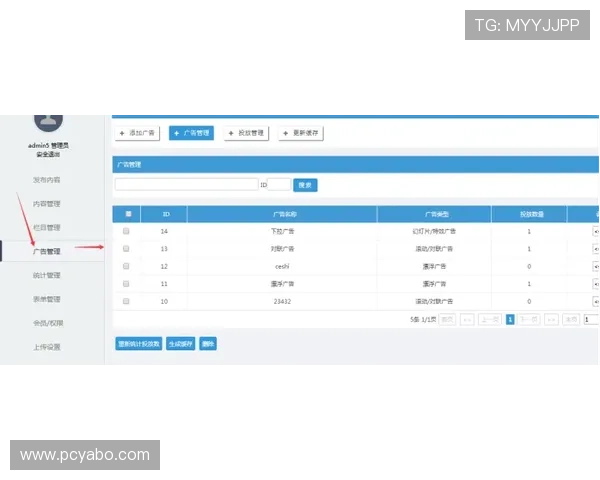Viewport: 600px width, 480px height.
Task: Open the 内容管理 sidebar menu
Action: point(47,203)
